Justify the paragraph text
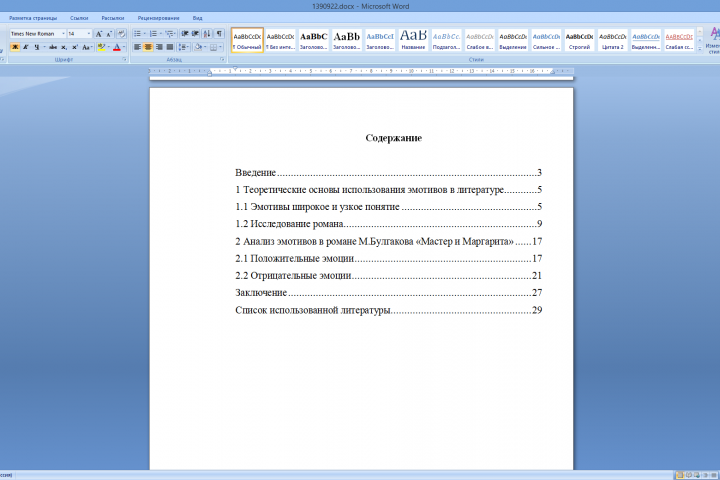 coord(170,47)
